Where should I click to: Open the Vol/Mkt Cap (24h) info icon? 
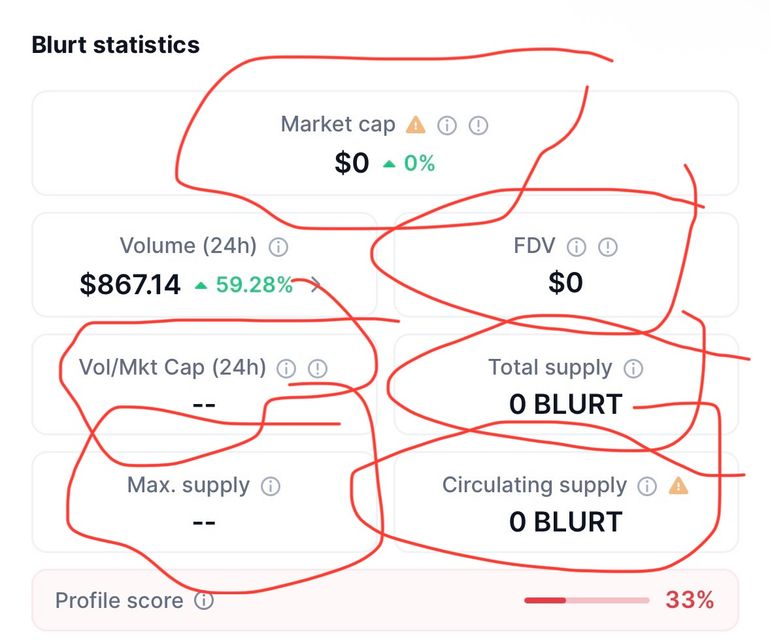286,368
